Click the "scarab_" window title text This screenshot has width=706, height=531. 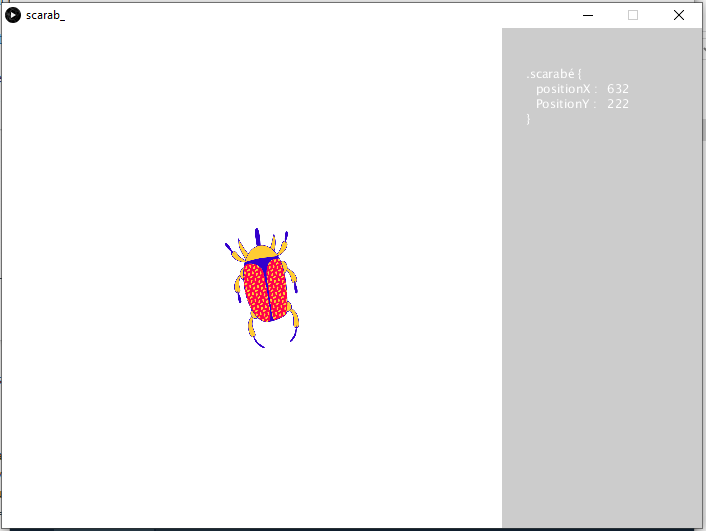45,15
